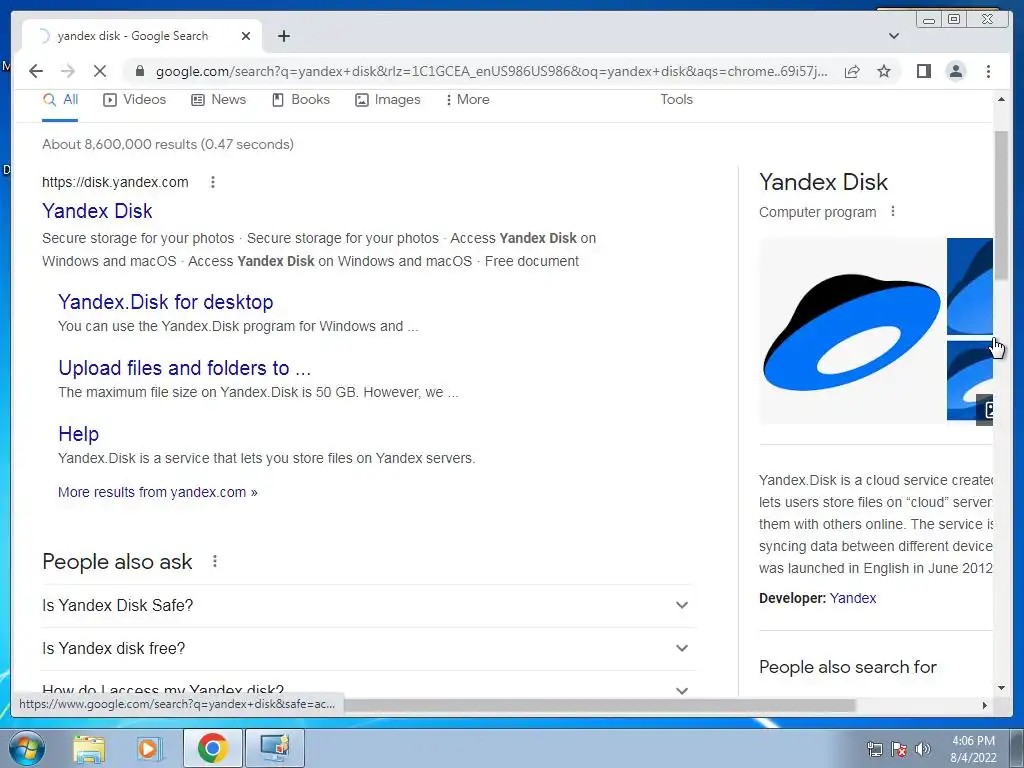Click the volume speaker tray icon
1024x768 pixels.
click(923, 750)
